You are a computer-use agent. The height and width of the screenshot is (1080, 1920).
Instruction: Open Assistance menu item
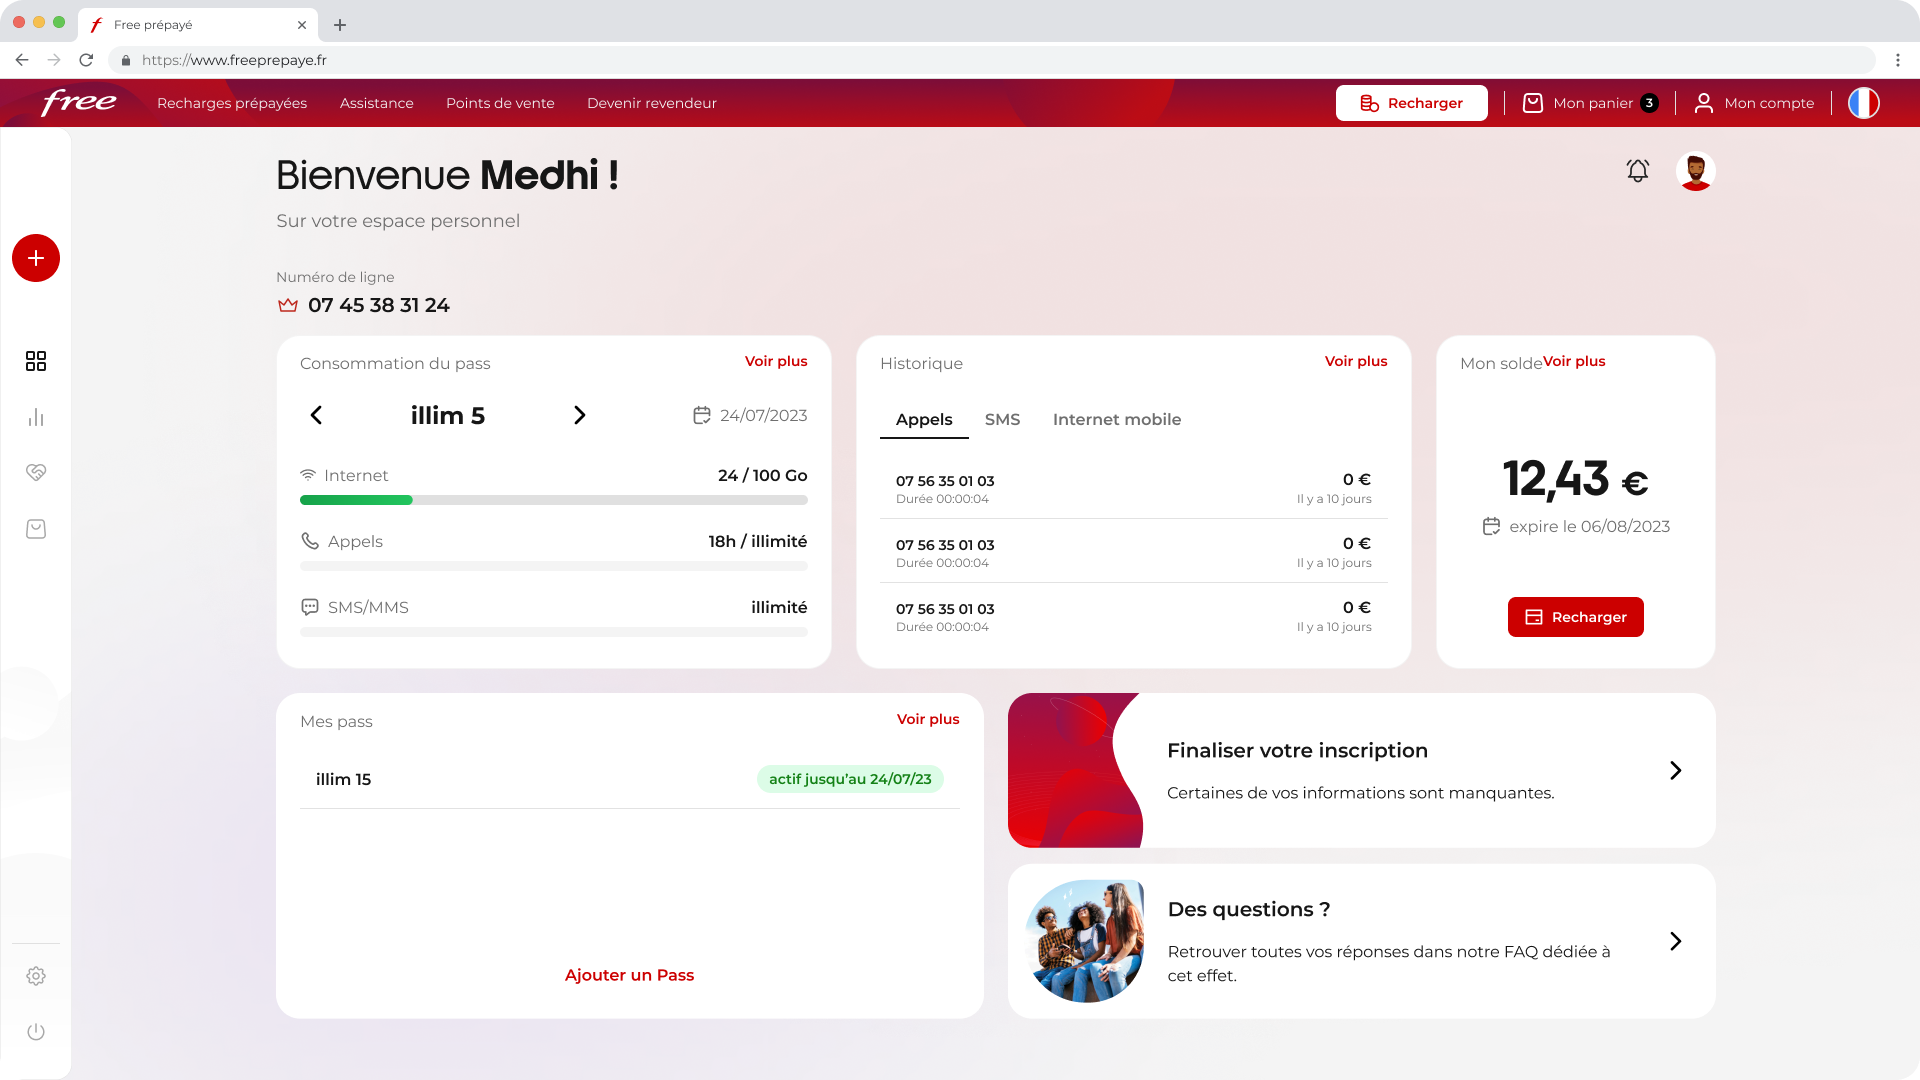[376, 103]
